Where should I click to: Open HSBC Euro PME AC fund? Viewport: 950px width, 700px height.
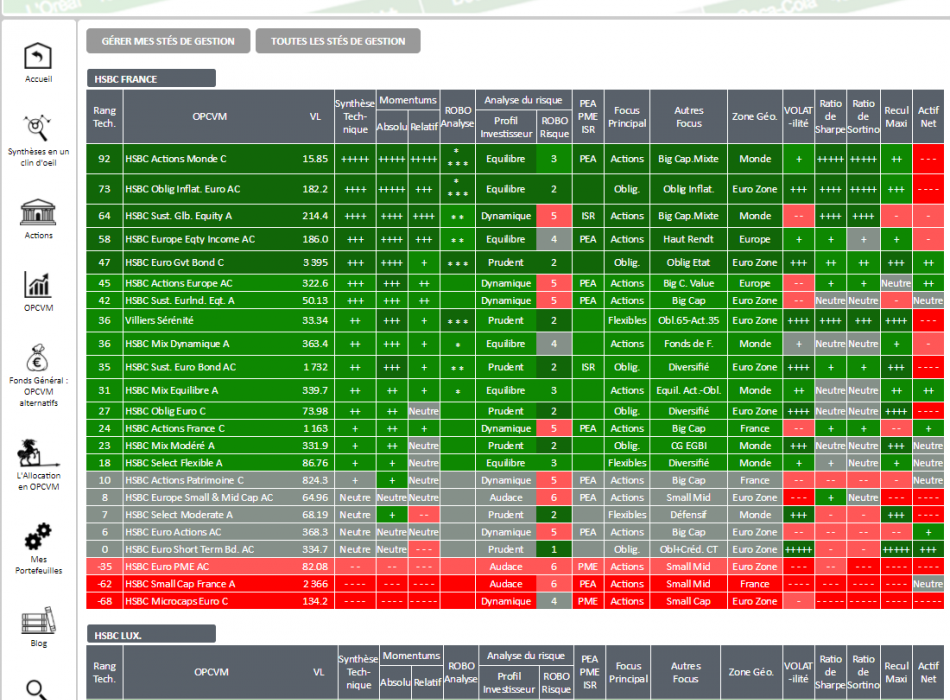pos(167,567)
